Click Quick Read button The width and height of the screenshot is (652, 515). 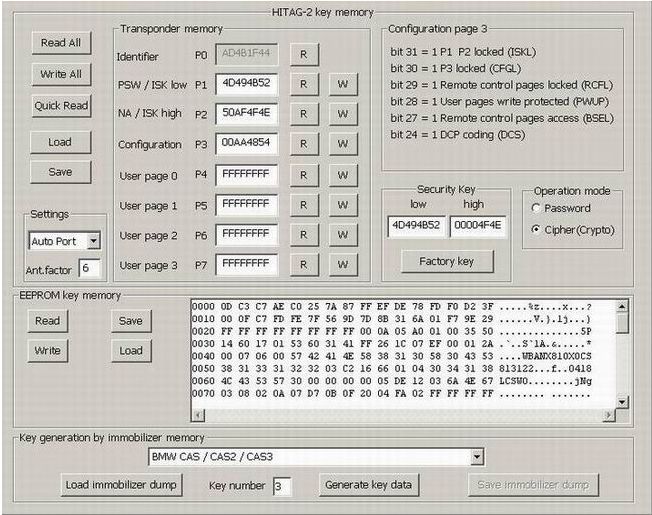[x=61, y=105]
